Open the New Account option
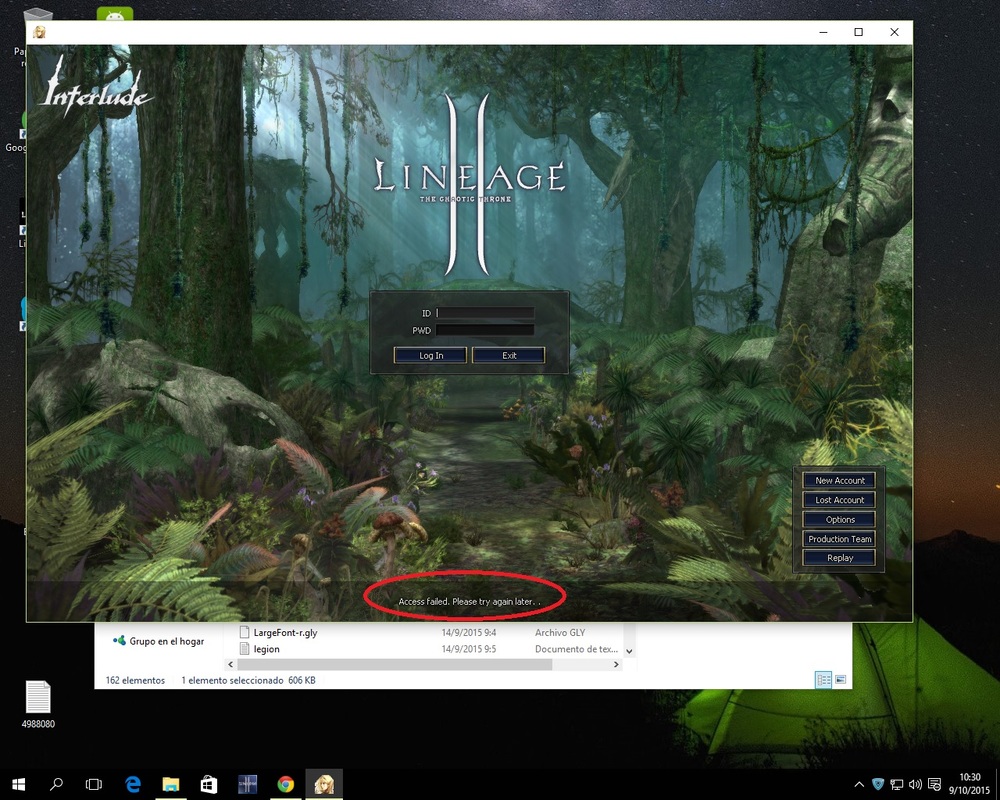The image size is (1000, 800). [x=840, y=480]
